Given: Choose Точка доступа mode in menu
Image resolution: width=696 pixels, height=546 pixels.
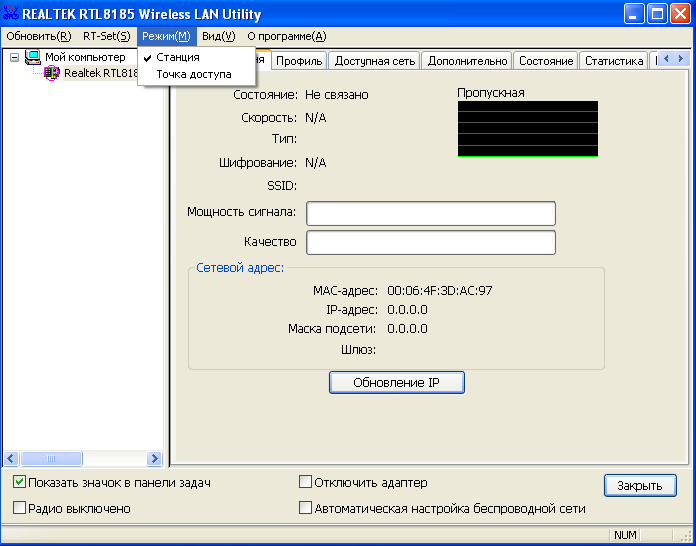Looking at the screenshot, I should pos(197,74).
